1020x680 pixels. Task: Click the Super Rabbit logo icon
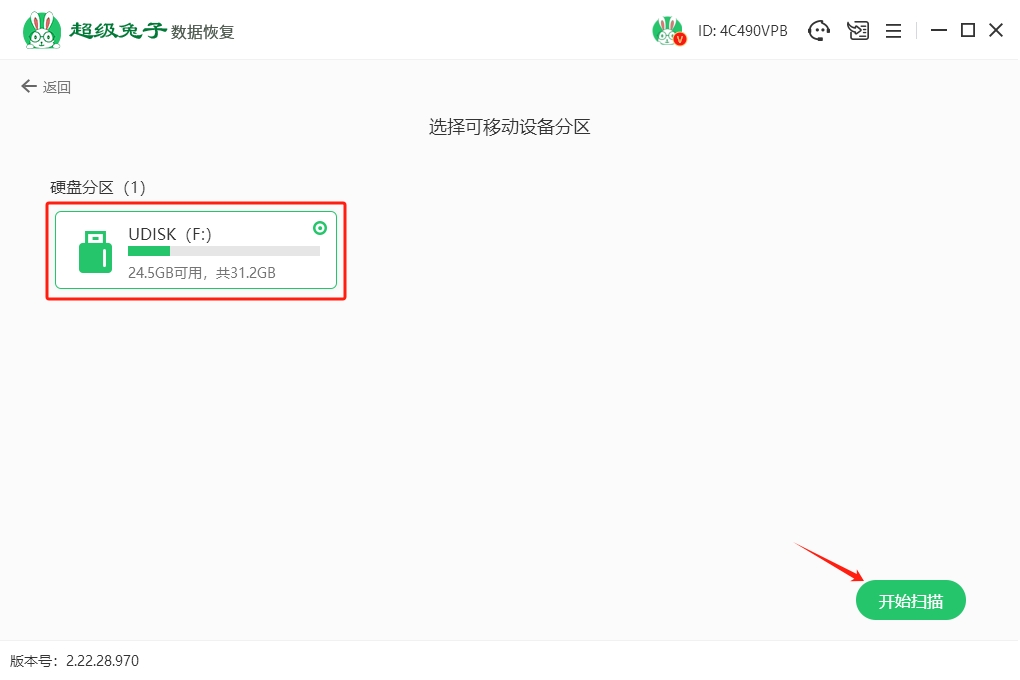pyautogui.click(x=41, y=30)
